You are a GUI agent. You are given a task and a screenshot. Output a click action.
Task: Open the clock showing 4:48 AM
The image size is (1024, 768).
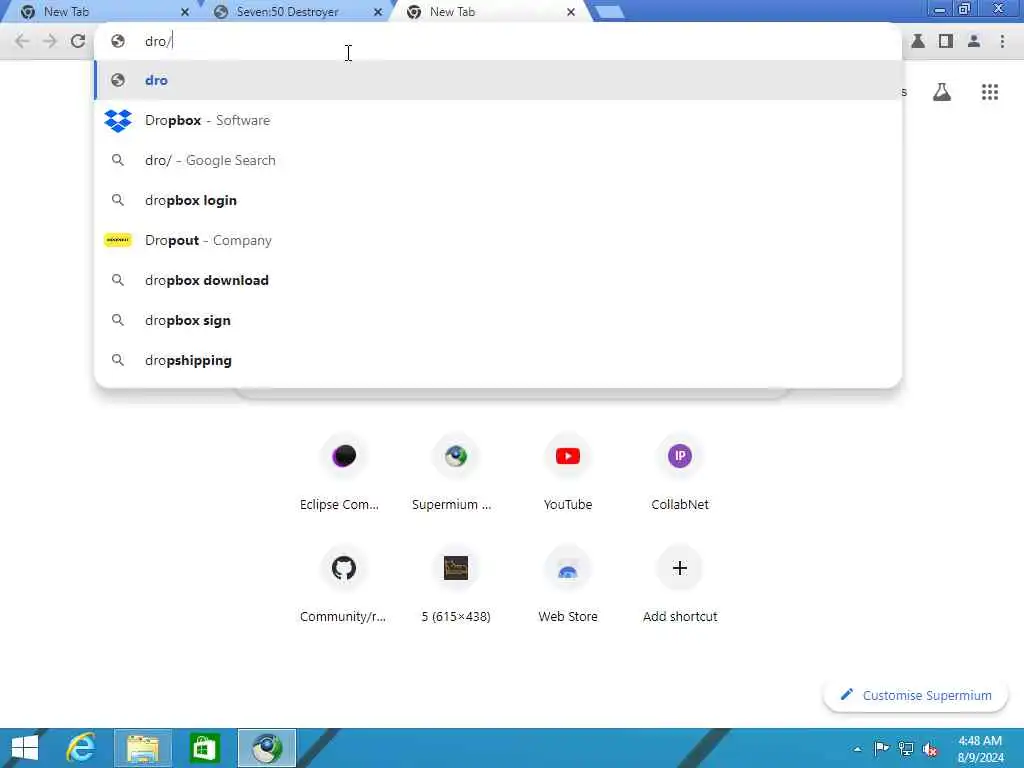(x=980, y=749)
